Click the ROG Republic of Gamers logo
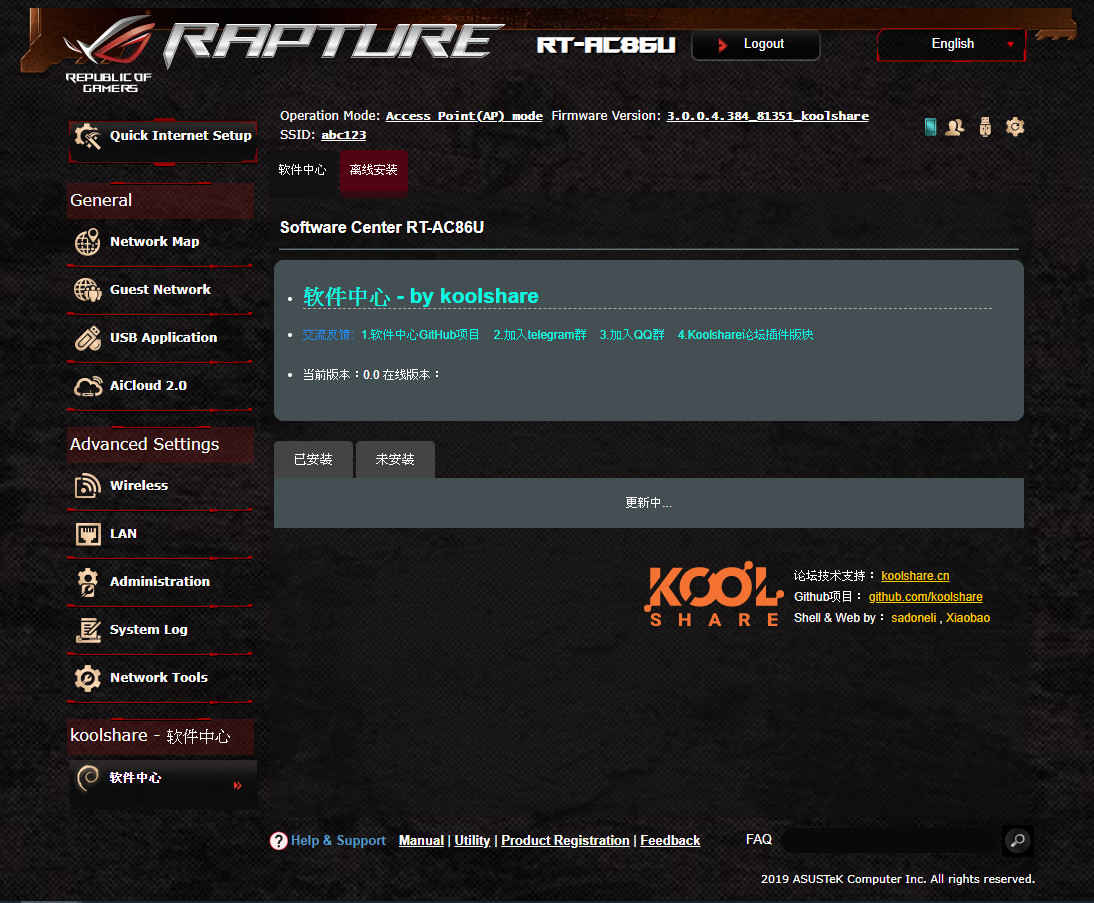Viewport: 1094px width, 903px height. pyautogui.click(x=109, y=54)
